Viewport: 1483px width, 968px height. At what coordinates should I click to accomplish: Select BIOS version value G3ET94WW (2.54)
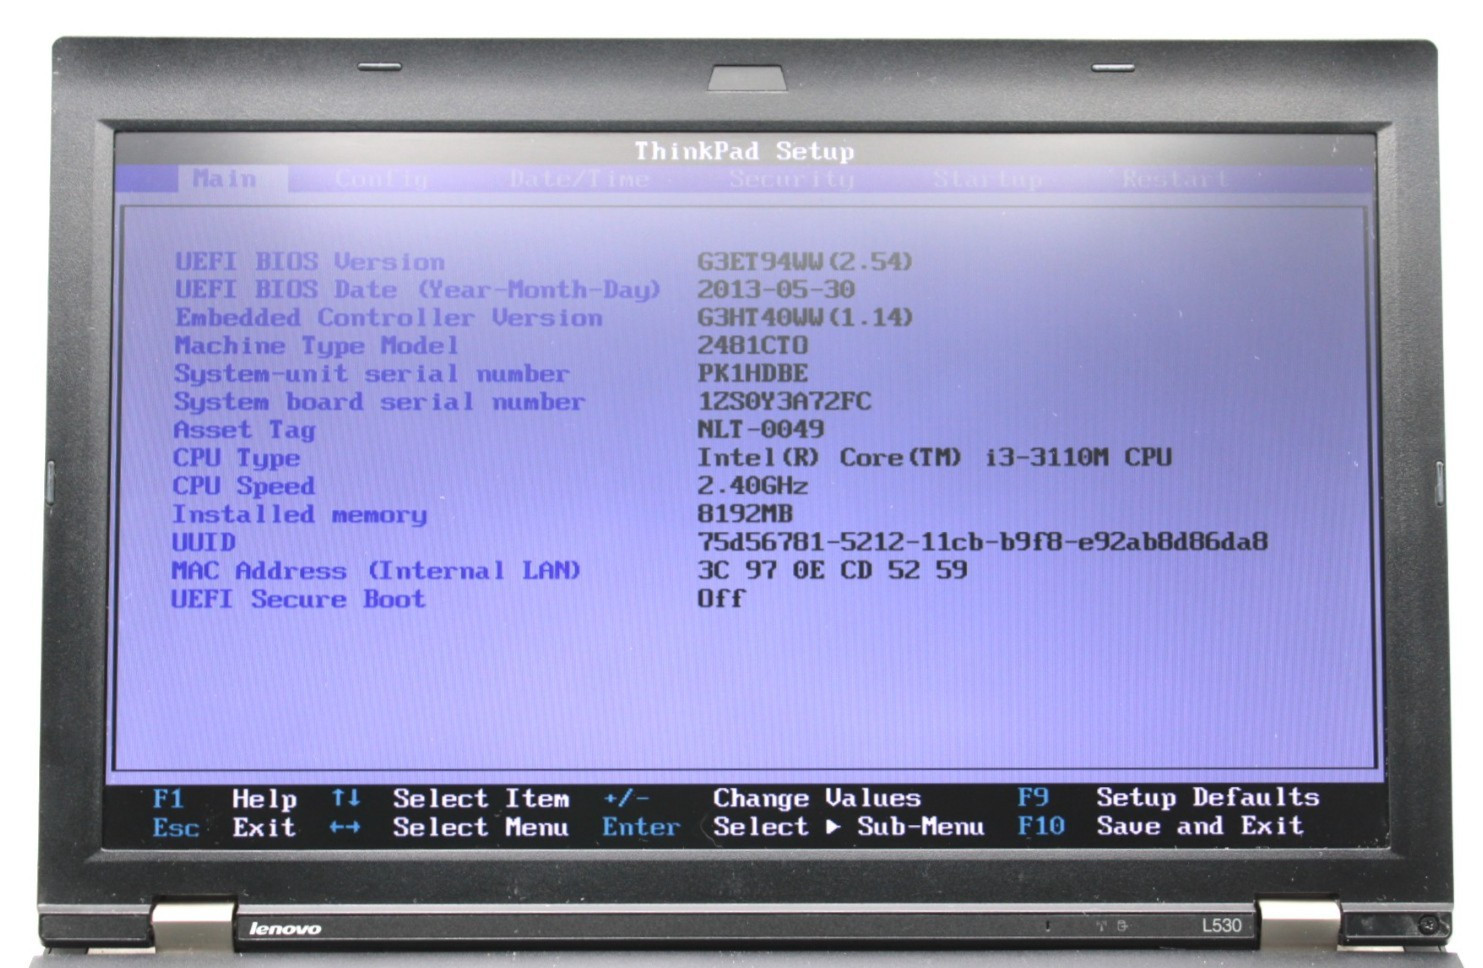coord(805,262)
